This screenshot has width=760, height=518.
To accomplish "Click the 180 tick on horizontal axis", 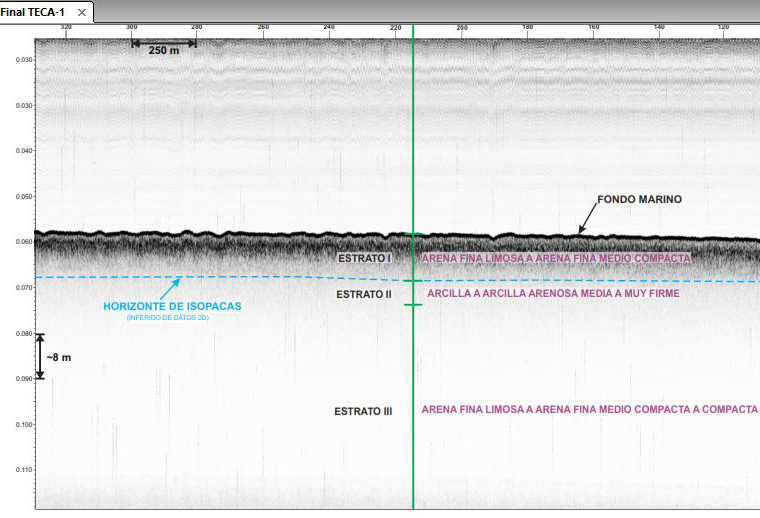I will pyautogui.click(x=527, y=27).
